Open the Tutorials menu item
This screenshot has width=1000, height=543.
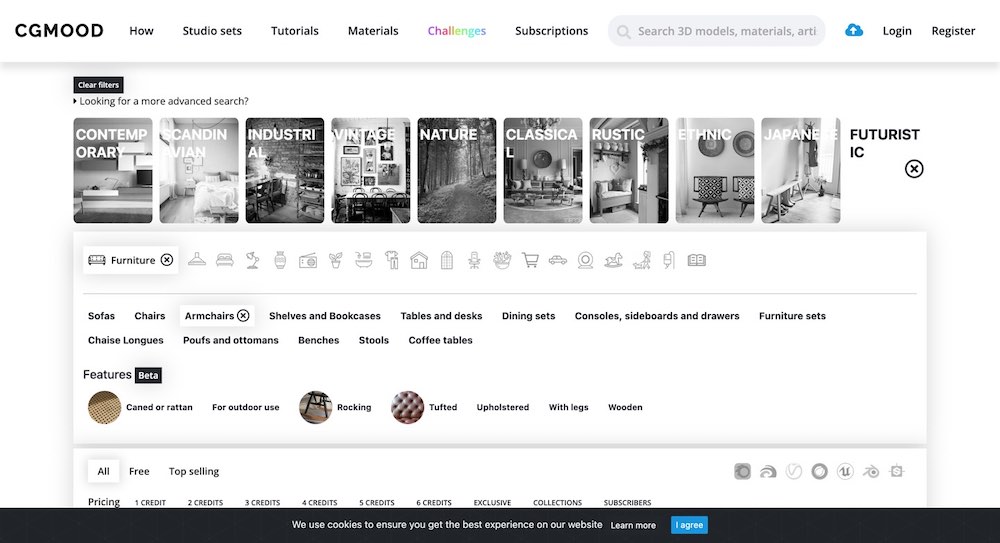(295, 31)
